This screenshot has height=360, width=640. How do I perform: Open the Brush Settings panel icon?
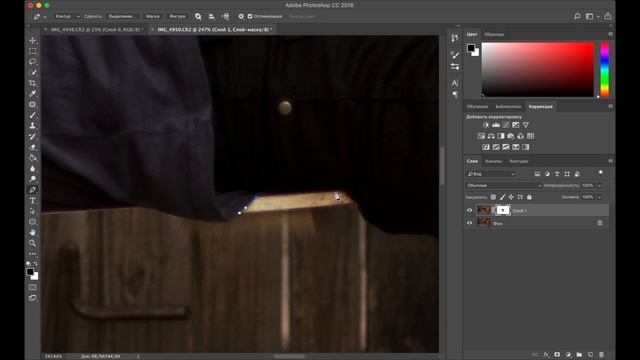point(455,55)
